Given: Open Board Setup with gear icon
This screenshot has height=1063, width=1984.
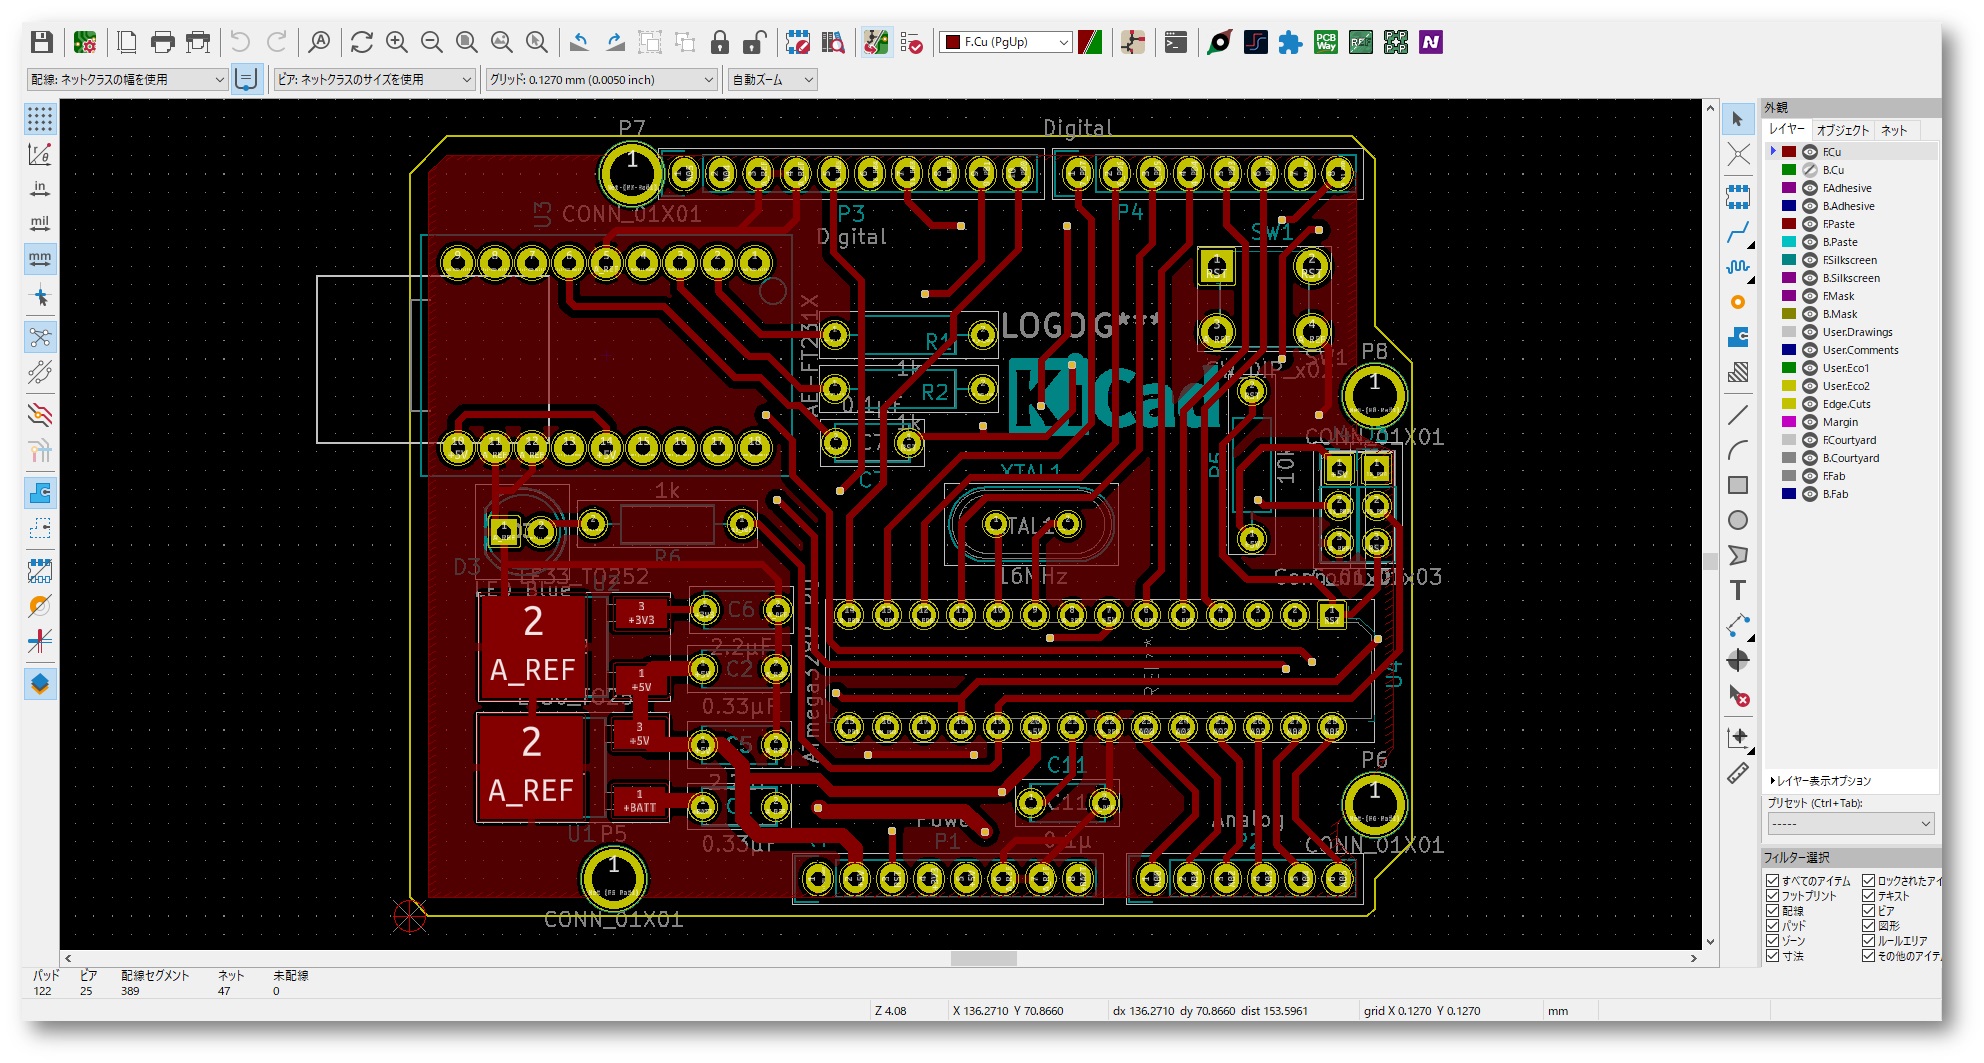Looking at the screenshot, I should [85, 42].
